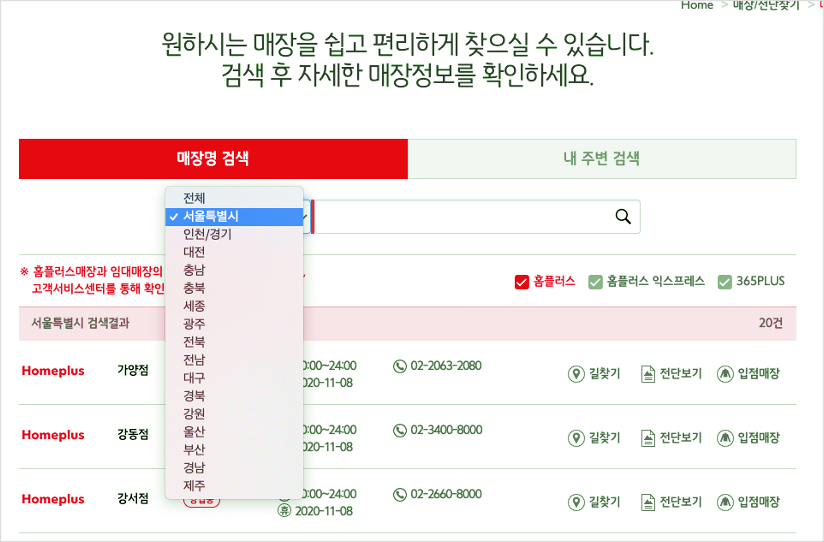Click phone icon for 02-2660-8000
Viewport: 824px width, 542px height.
pos(400,494)
